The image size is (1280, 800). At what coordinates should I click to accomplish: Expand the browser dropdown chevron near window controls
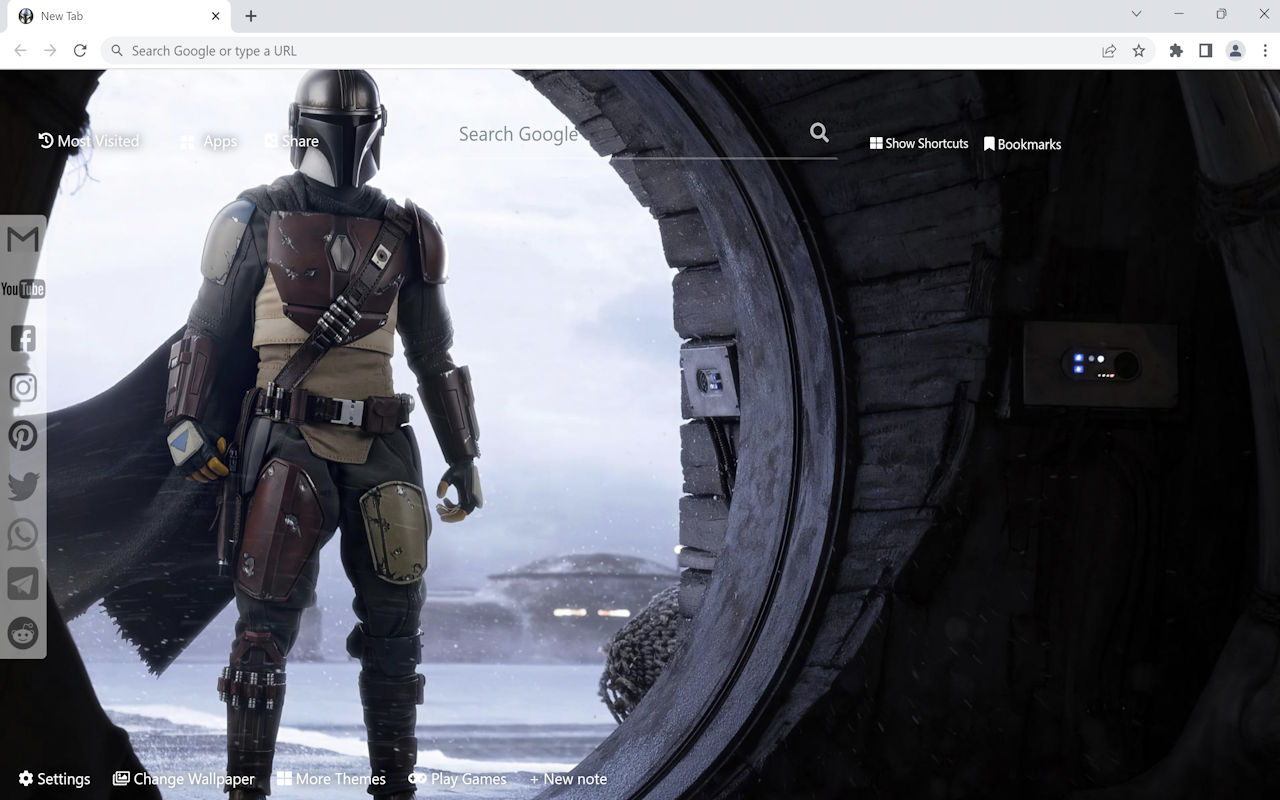tap(1136, 14)
